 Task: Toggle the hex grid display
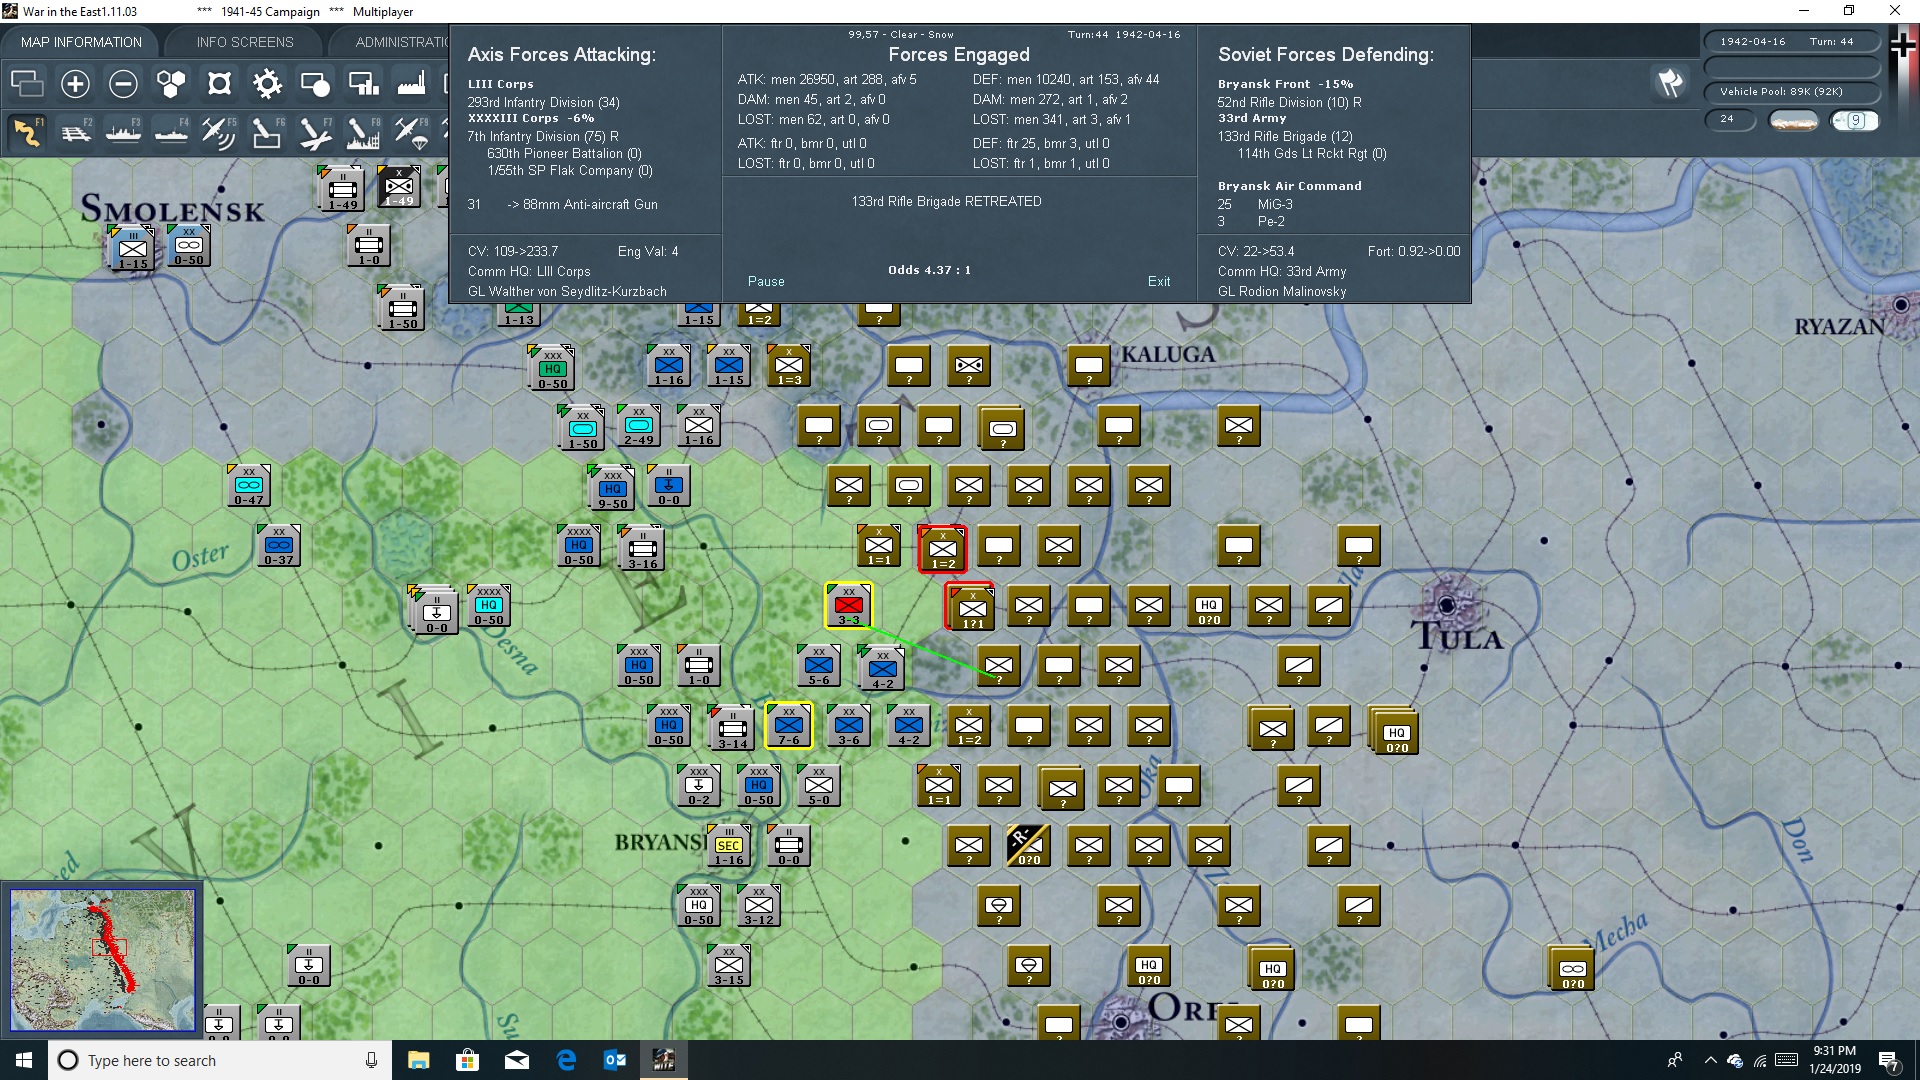coord(171,84)
